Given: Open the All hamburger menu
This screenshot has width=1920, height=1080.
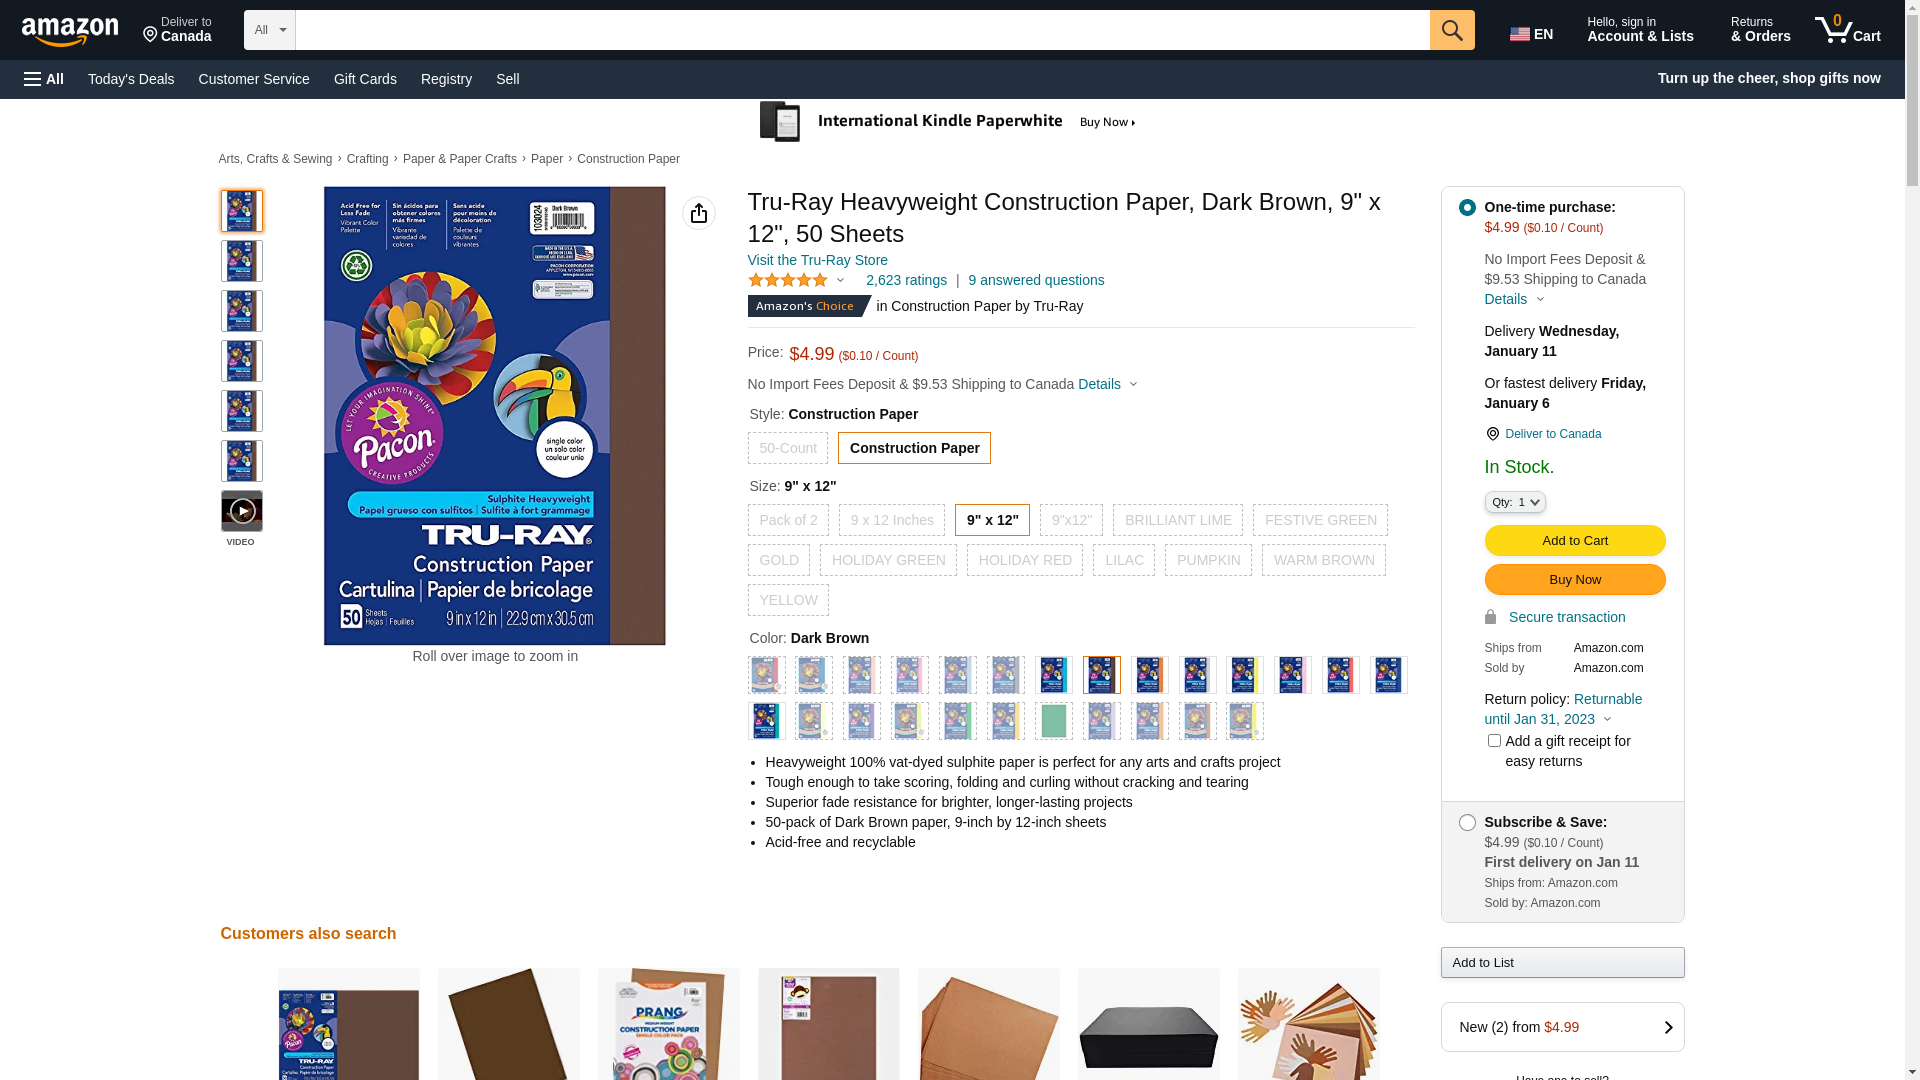Looking at the screenshot, I should [x=44, y=79].
